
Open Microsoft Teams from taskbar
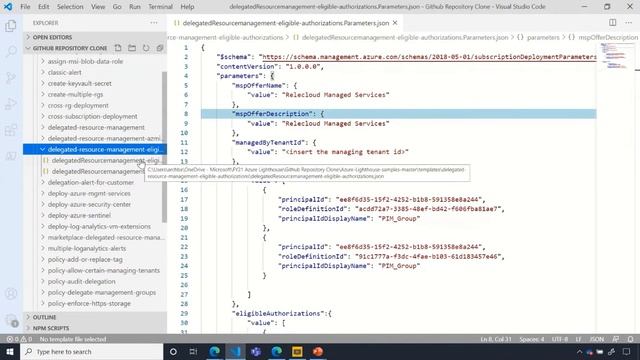(256, 351)
